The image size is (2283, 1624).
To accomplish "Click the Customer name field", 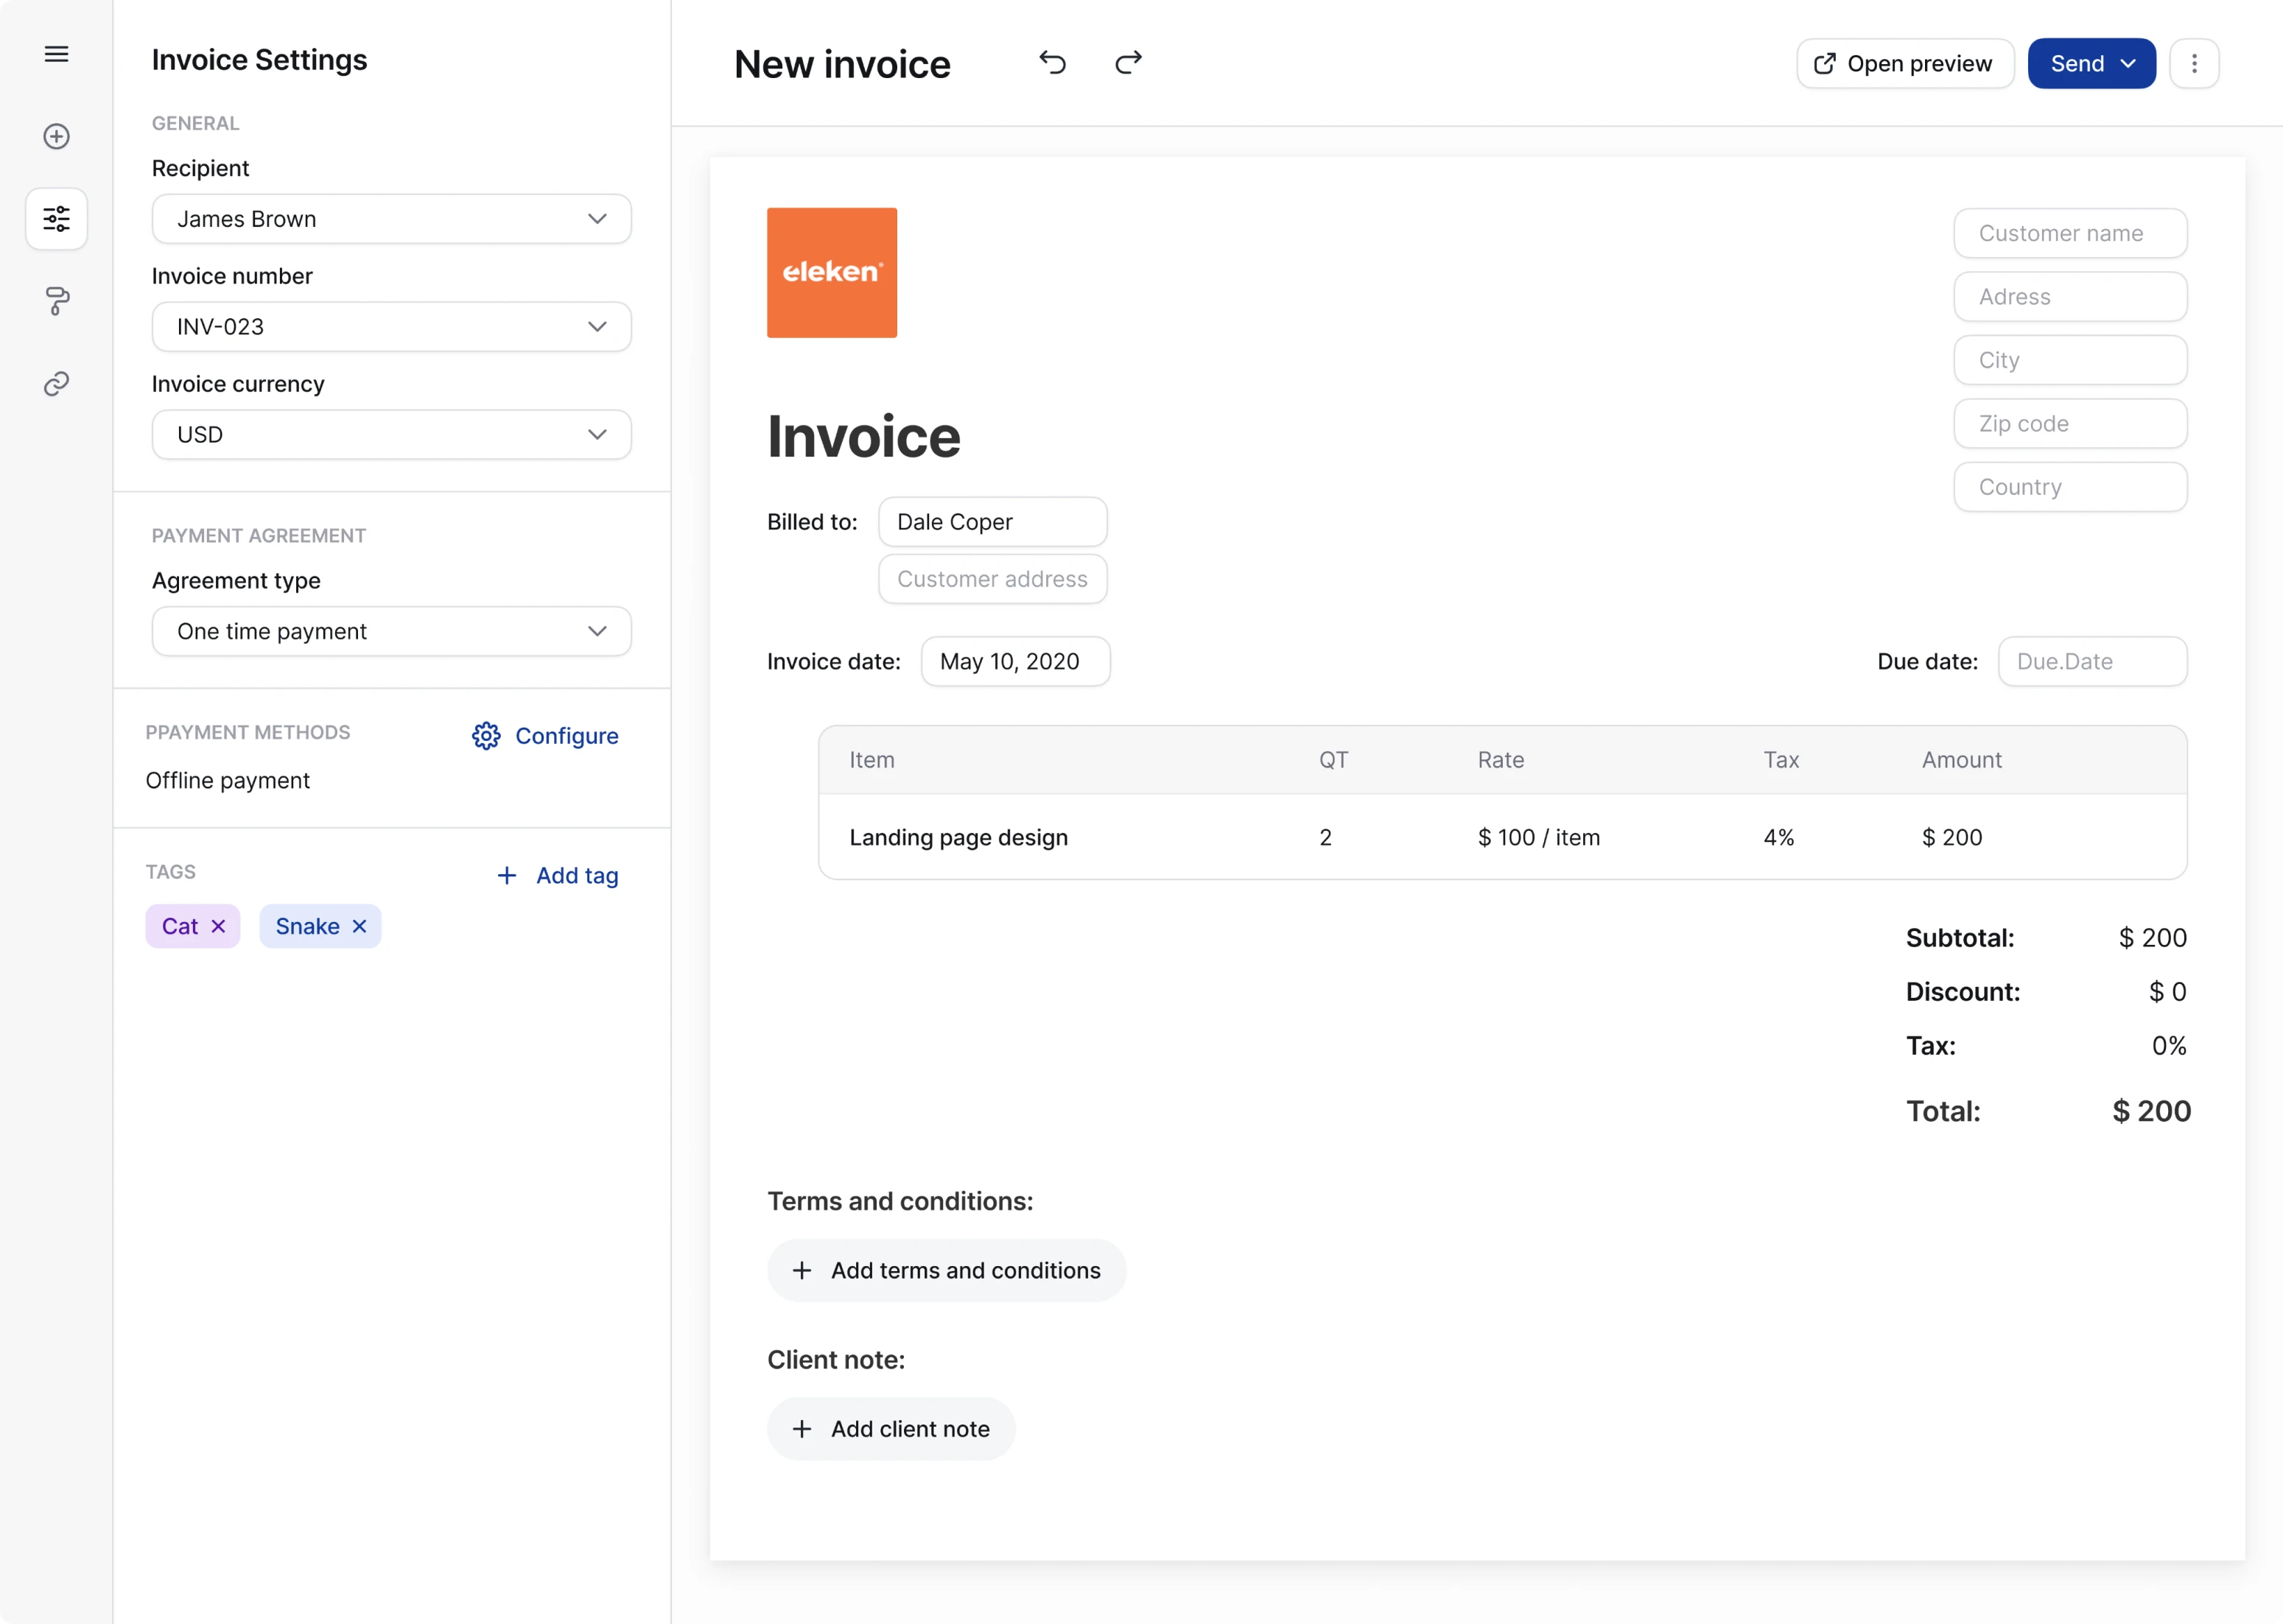I will click(2070, 233).
